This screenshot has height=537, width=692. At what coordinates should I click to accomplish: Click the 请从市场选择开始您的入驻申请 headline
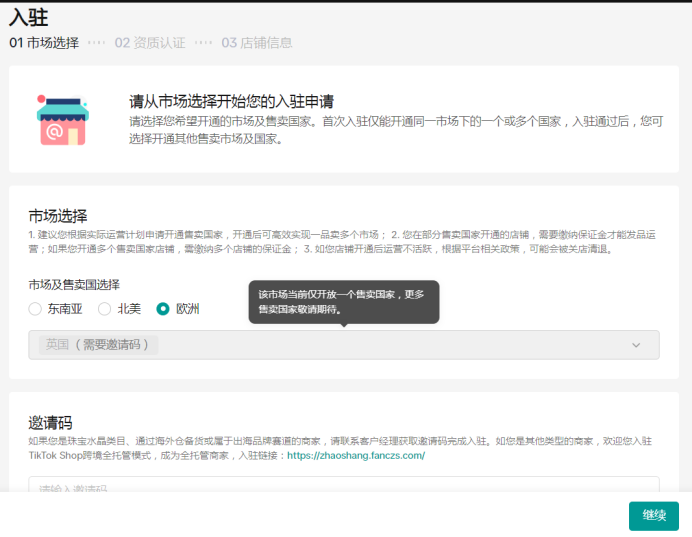[x=231, y=101]
